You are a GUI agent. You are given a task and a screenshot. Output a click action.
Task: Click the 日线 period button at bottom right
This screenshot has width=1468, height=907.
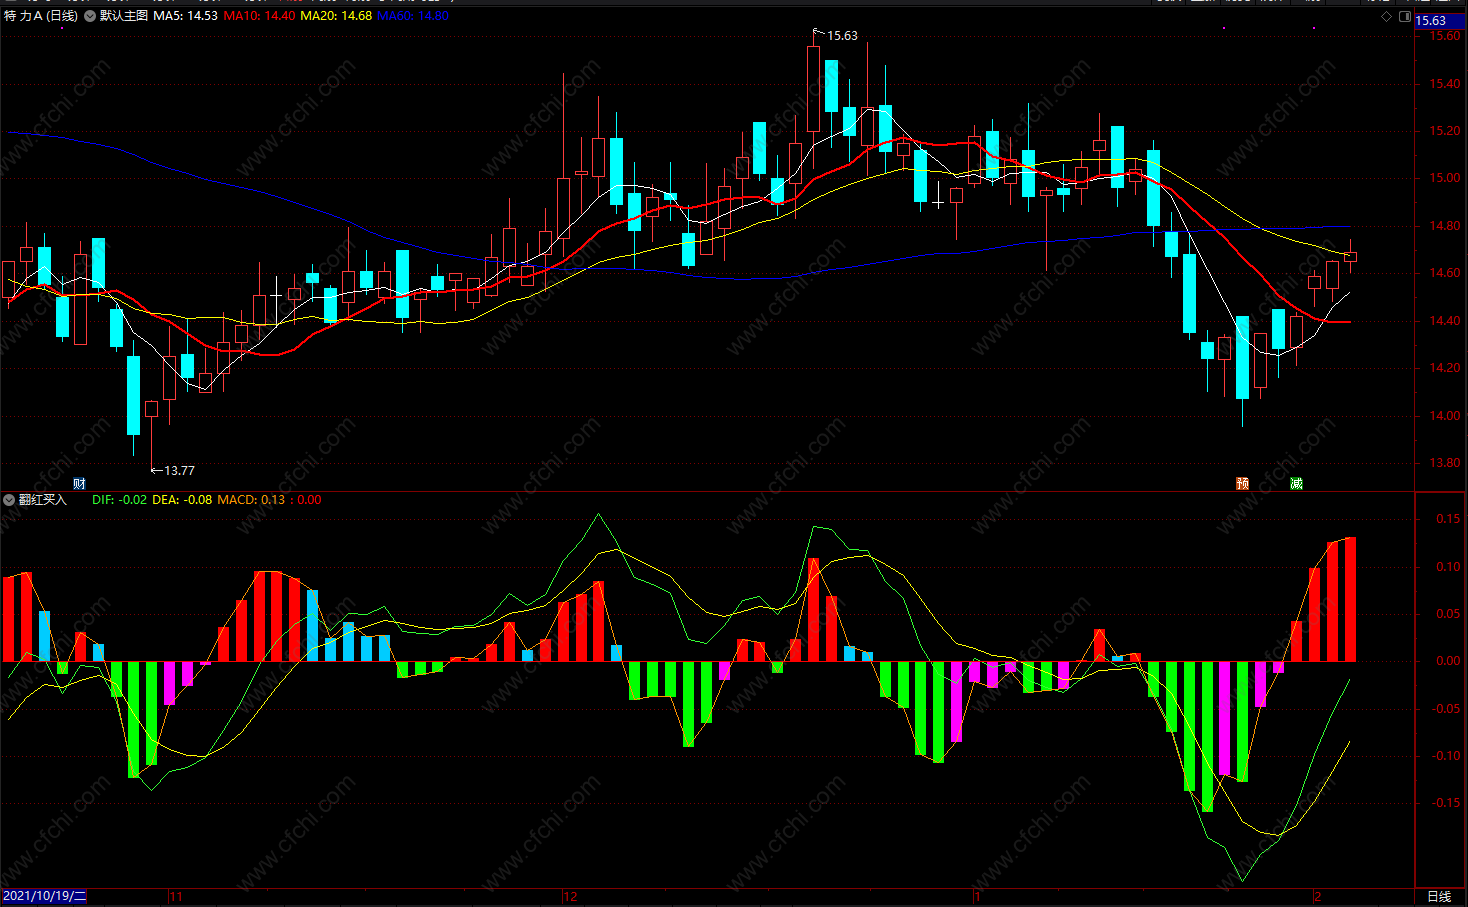tap(1438, 896)
